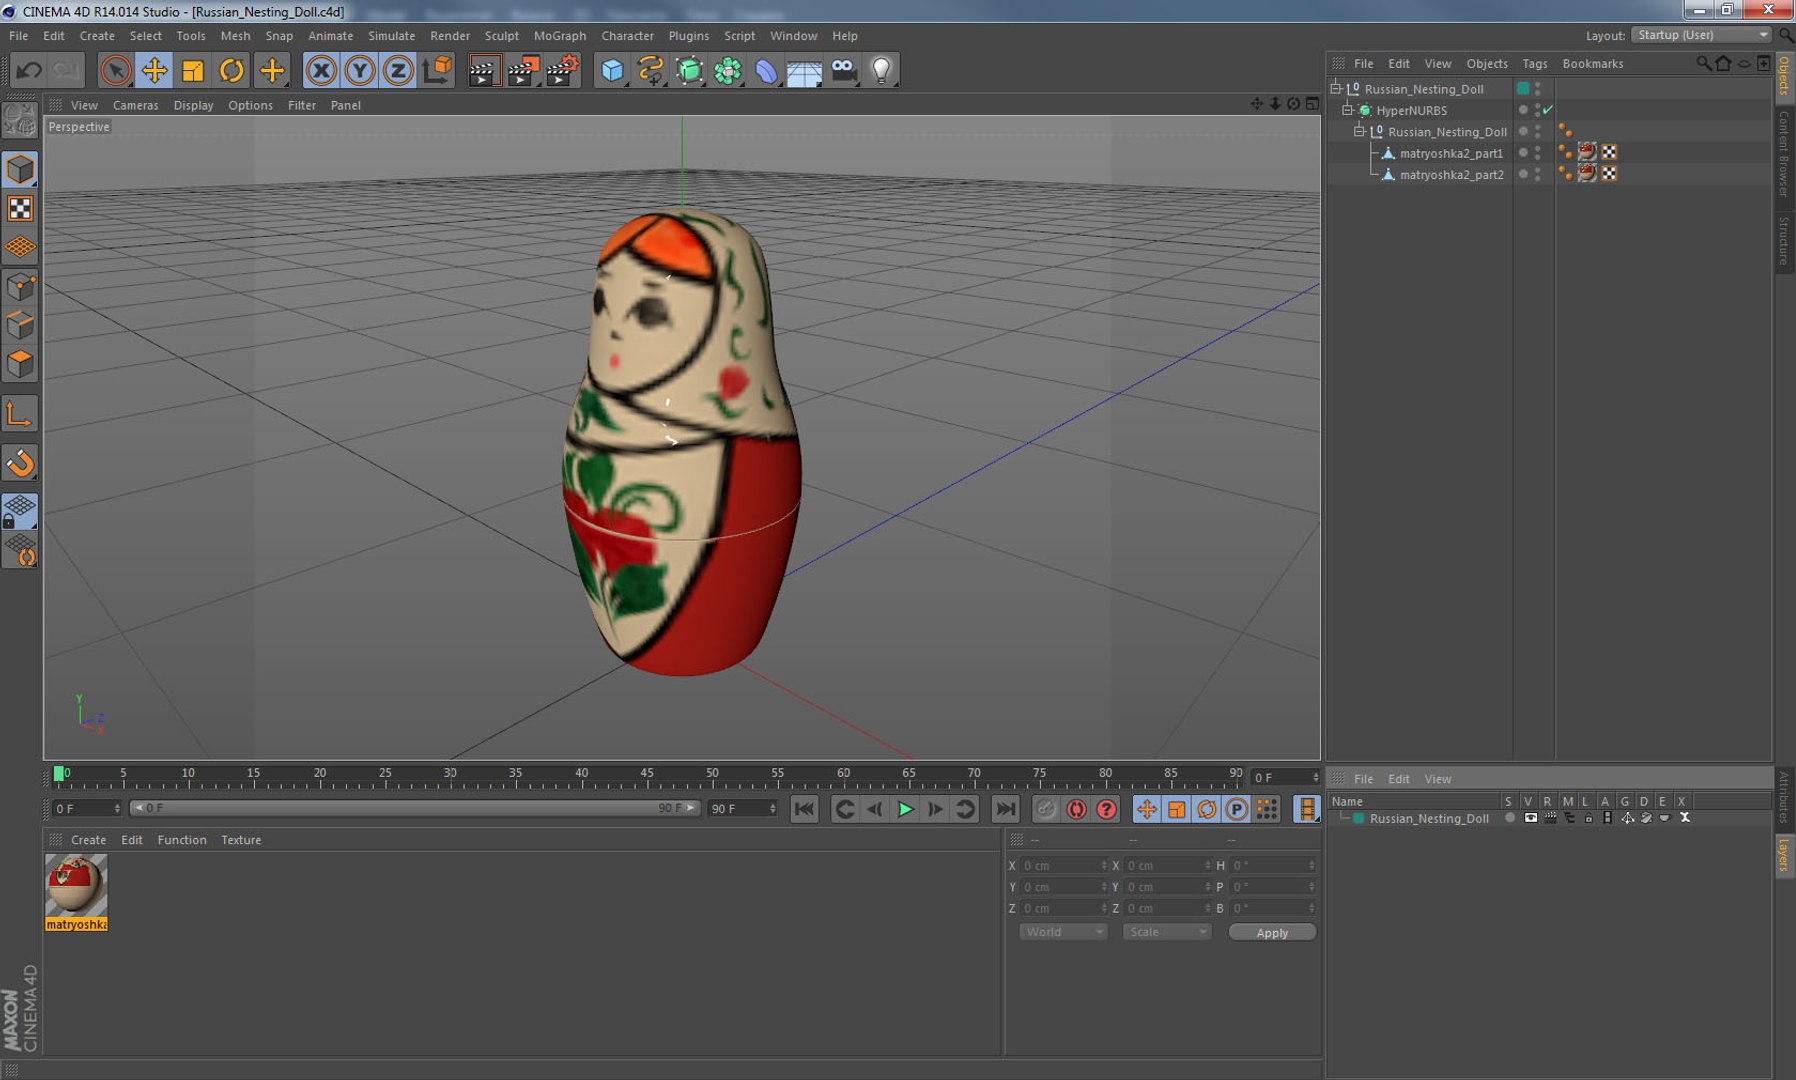Collapse root Russian_Nesting_Doll object tree
1796x1080 pixels.
coord(1335,88)
